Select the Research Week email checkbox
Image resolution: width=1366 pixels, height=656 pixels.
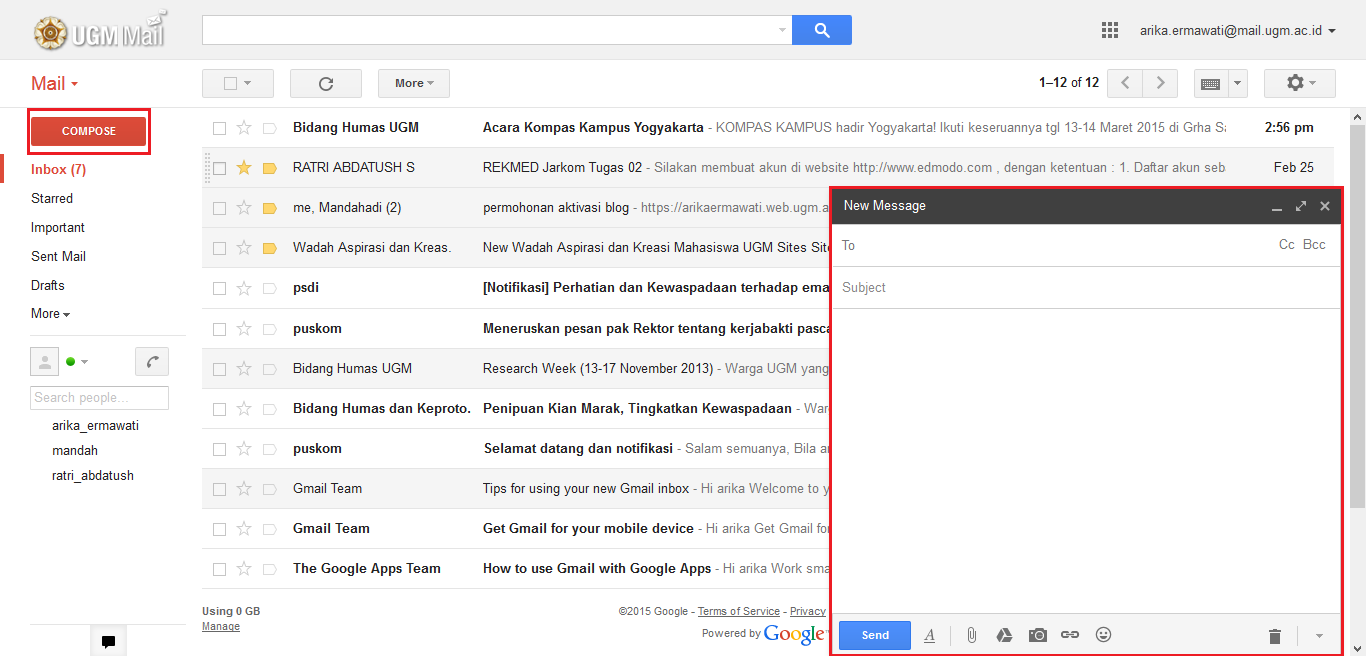pyautogui.click(x=219, y=368)
